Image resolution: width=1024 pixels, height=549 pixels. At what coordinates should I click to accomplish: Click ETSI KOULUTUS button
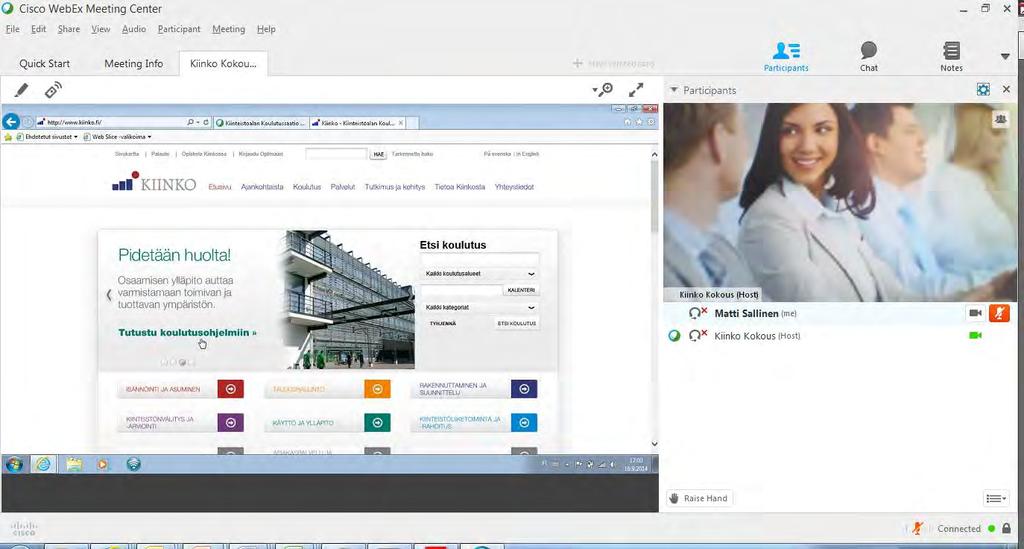point(517,323)
